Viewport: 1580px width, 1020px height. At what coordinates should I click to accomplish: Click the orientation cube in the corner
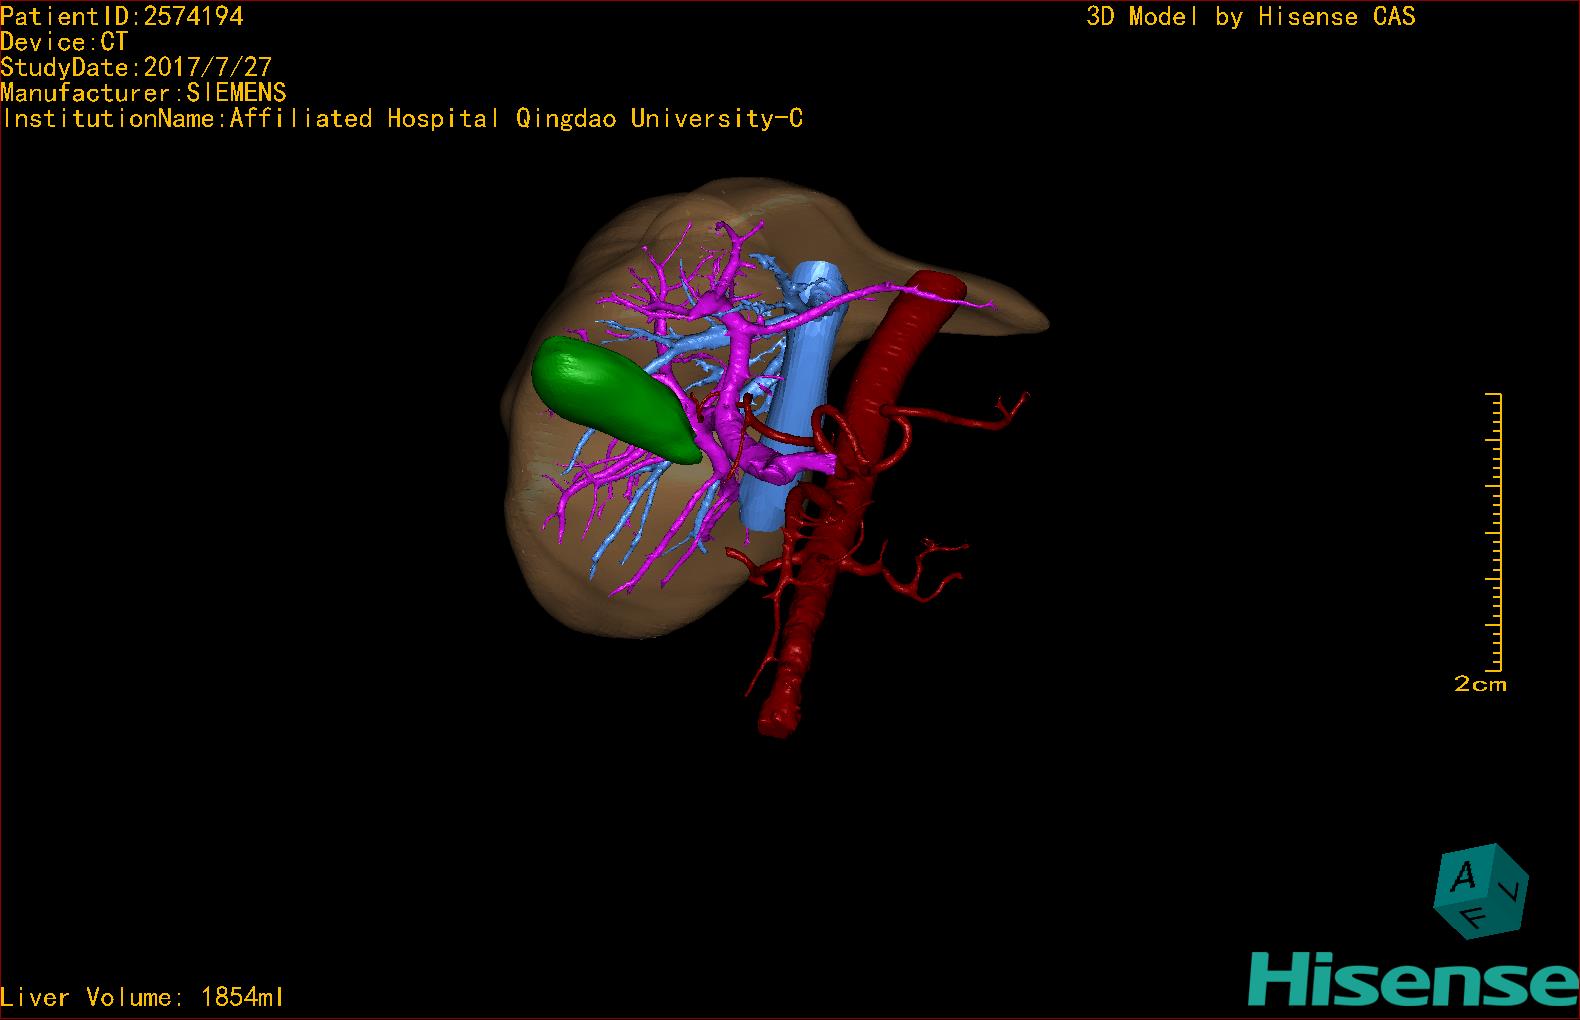point(1481,890)
